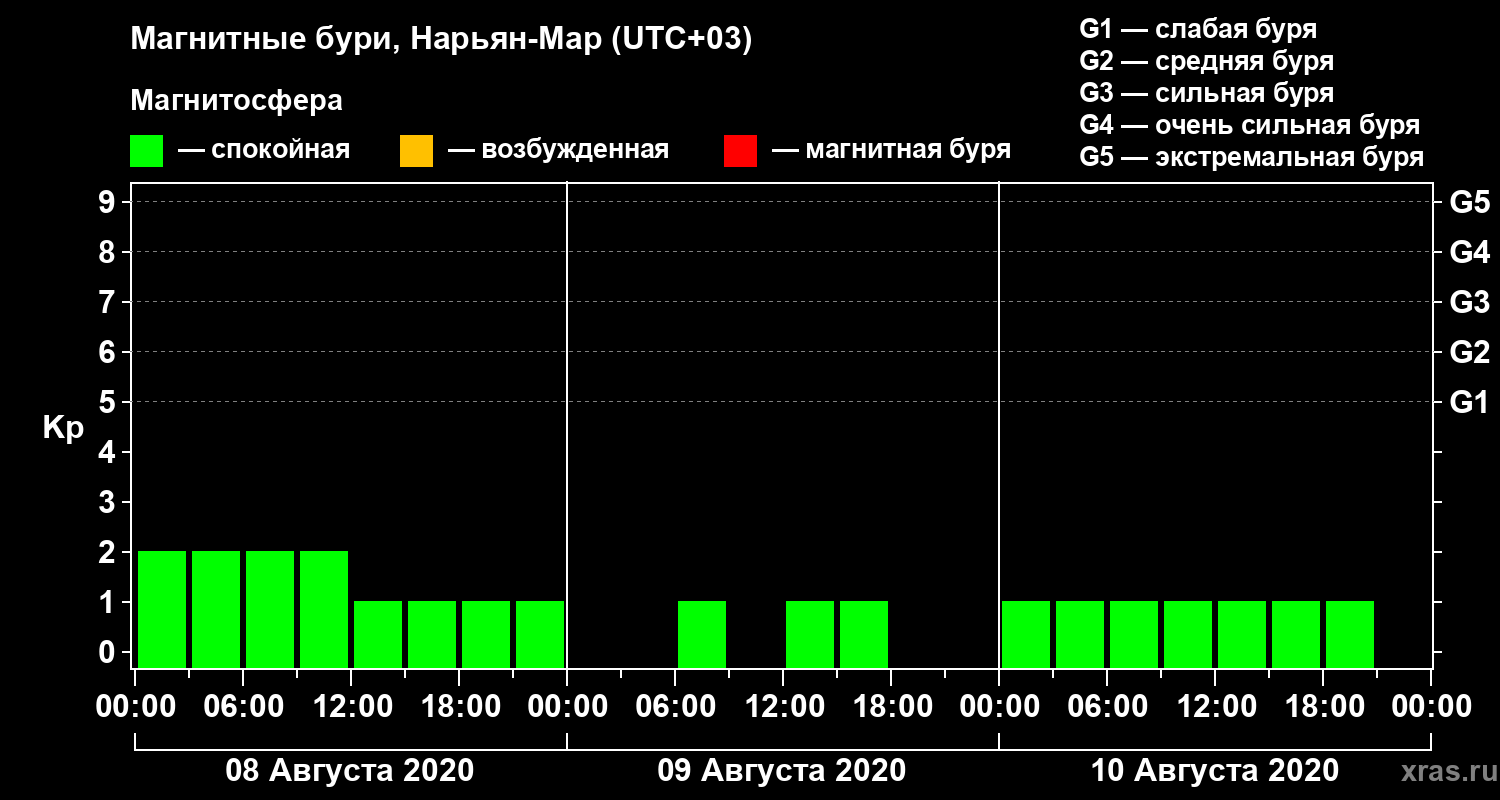Viewport: 1500px width, 800px height.
Task: Click the 'G3 — сильная буря' legend line
Action: [x=1206, y=93]
